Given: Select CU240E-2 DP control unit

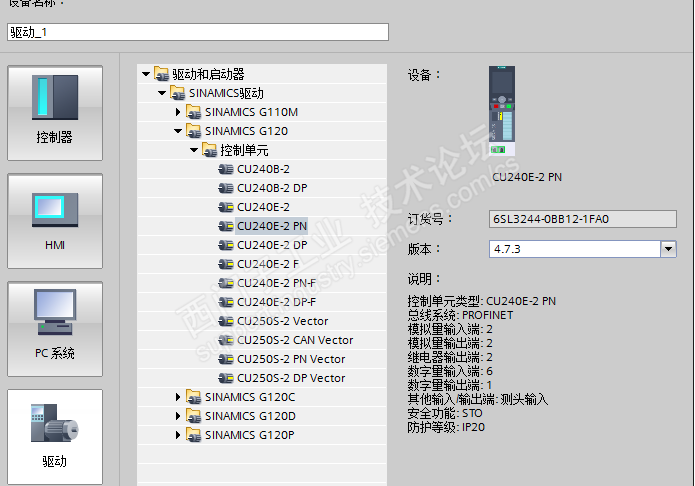Looking at the screenshot, I should point(272,245).
